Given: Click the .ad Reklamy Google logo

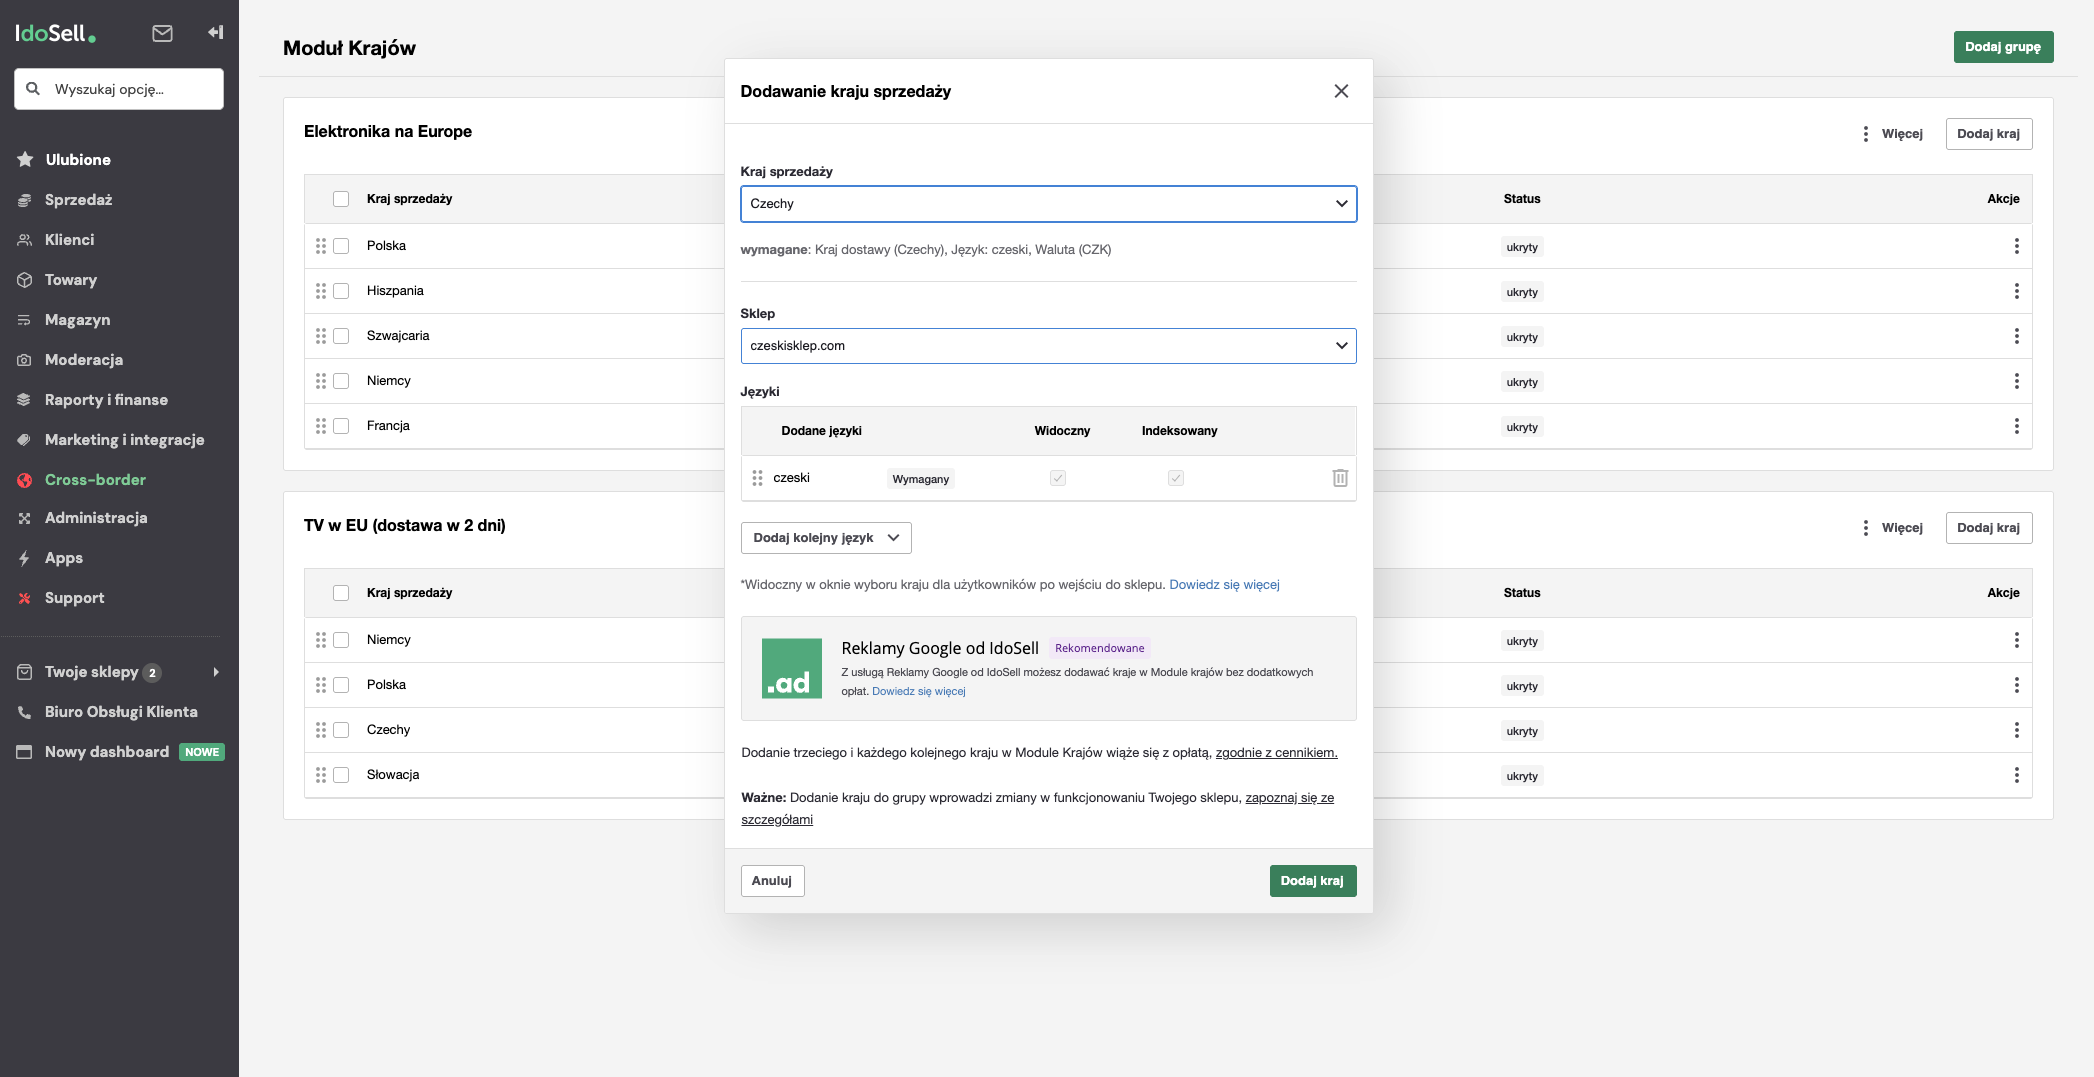Looking at the screenshot, I should 791,668.
